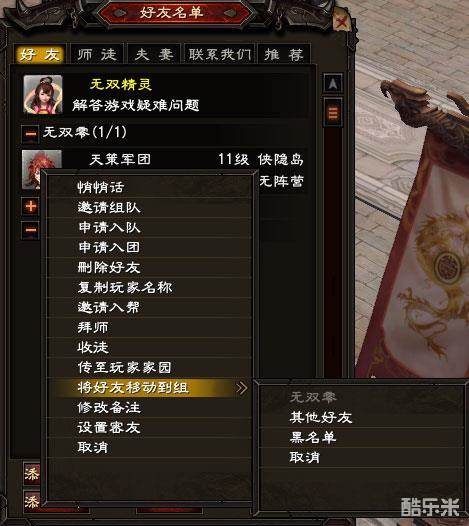
Task: Click the orange scrollbar handle
Action: [x=333, y=113]
